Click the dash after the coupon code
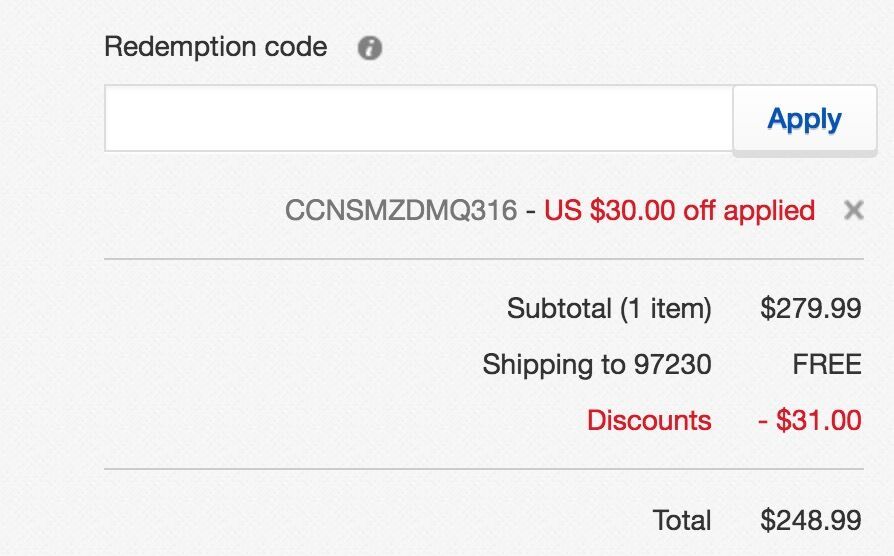Screen dimensions: 894x556 click(531, 212)
